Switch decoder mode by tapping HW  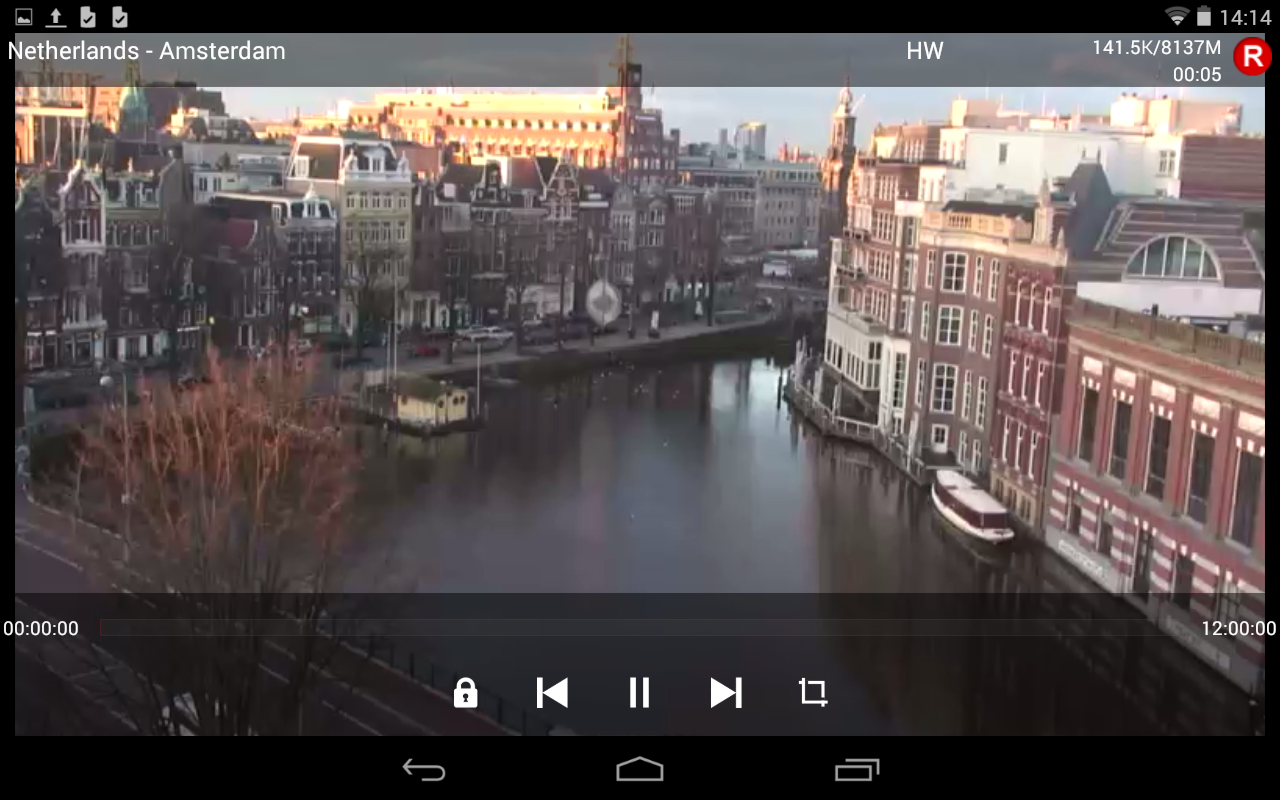(x=924, y=50)
